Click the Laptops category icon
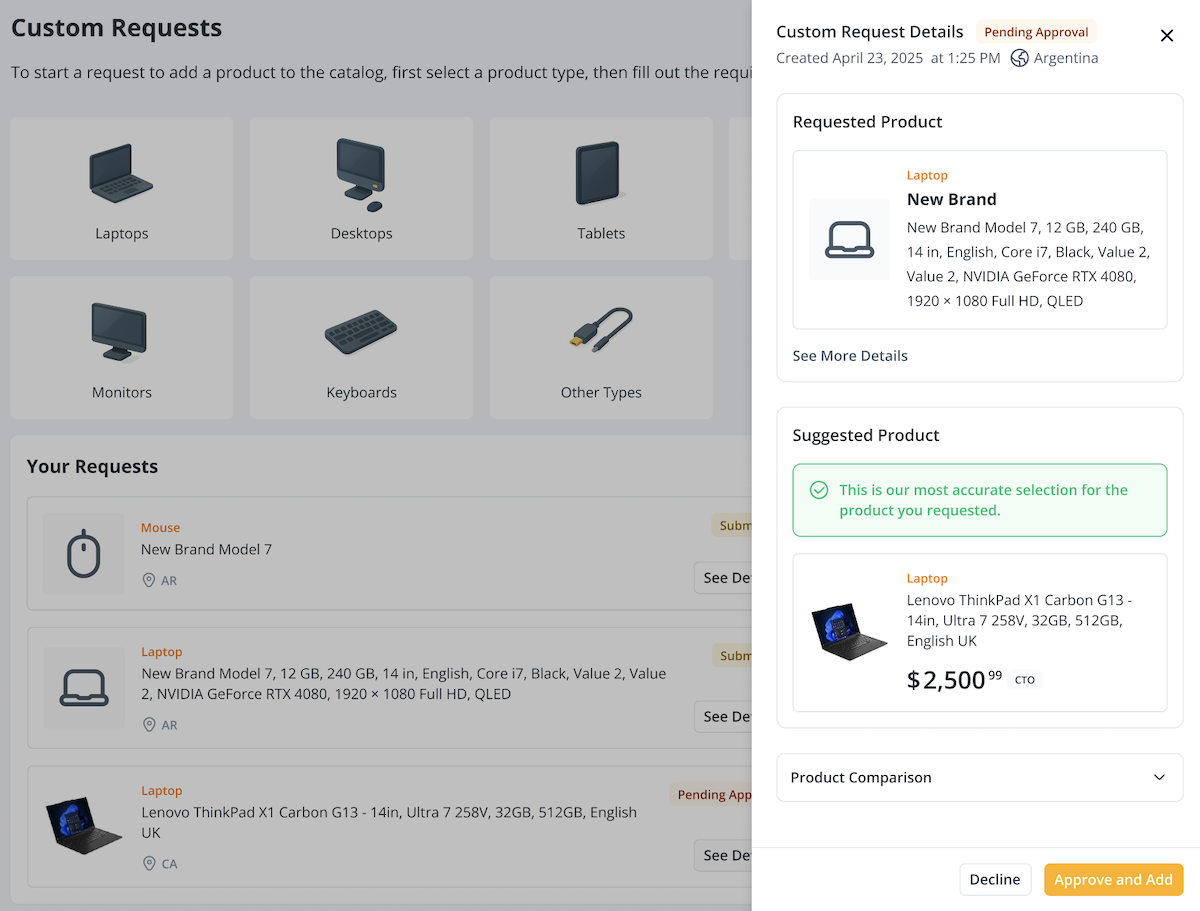This screenshot has width=1200, height=911. click(x=121, y=174)
